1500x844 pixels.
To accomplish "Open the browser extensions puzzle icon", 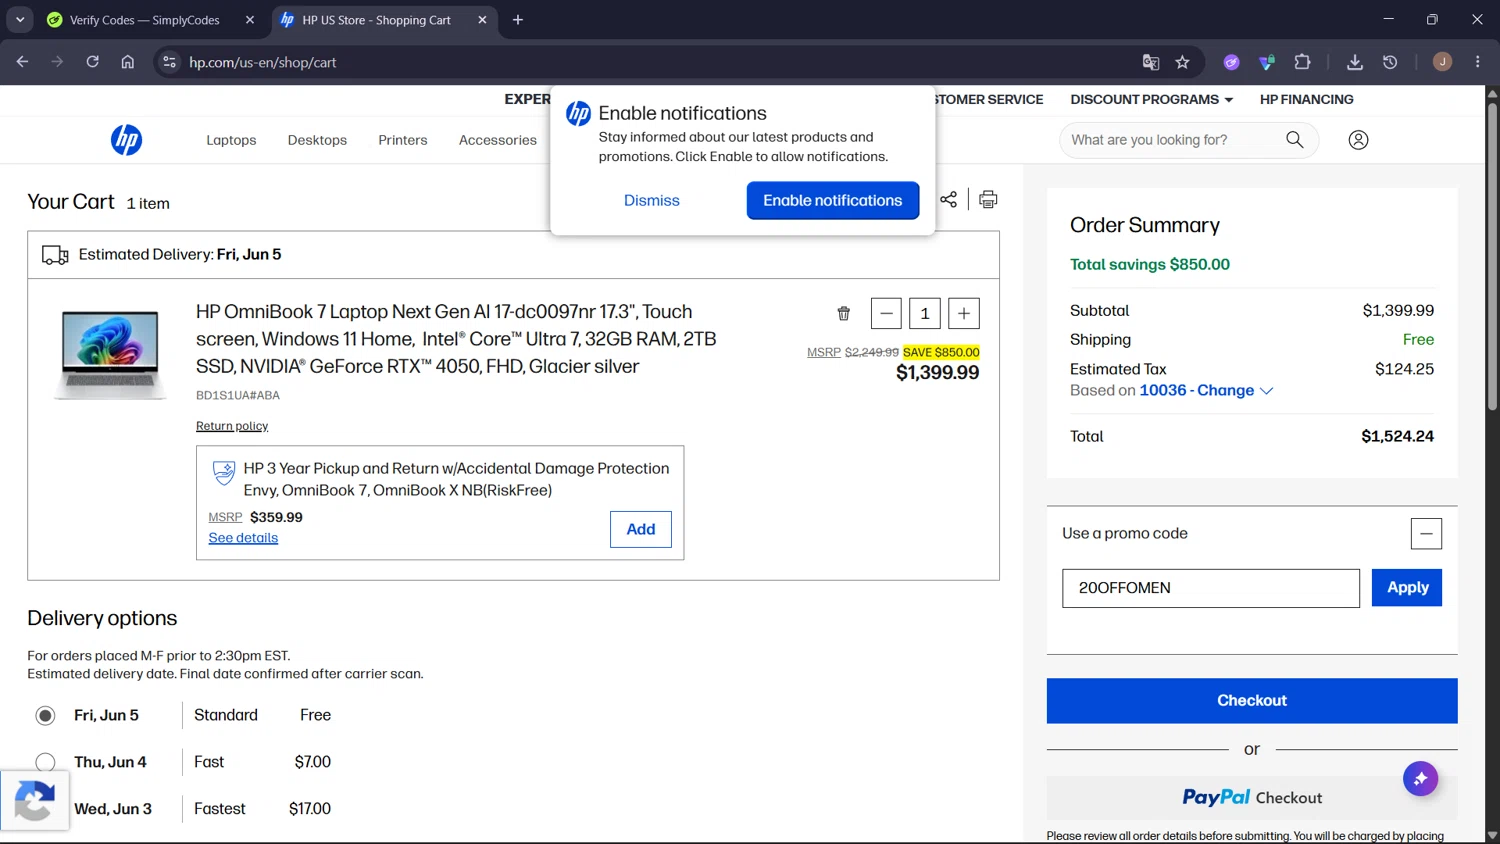I will pyautogui.click(x=1302, y=62).
